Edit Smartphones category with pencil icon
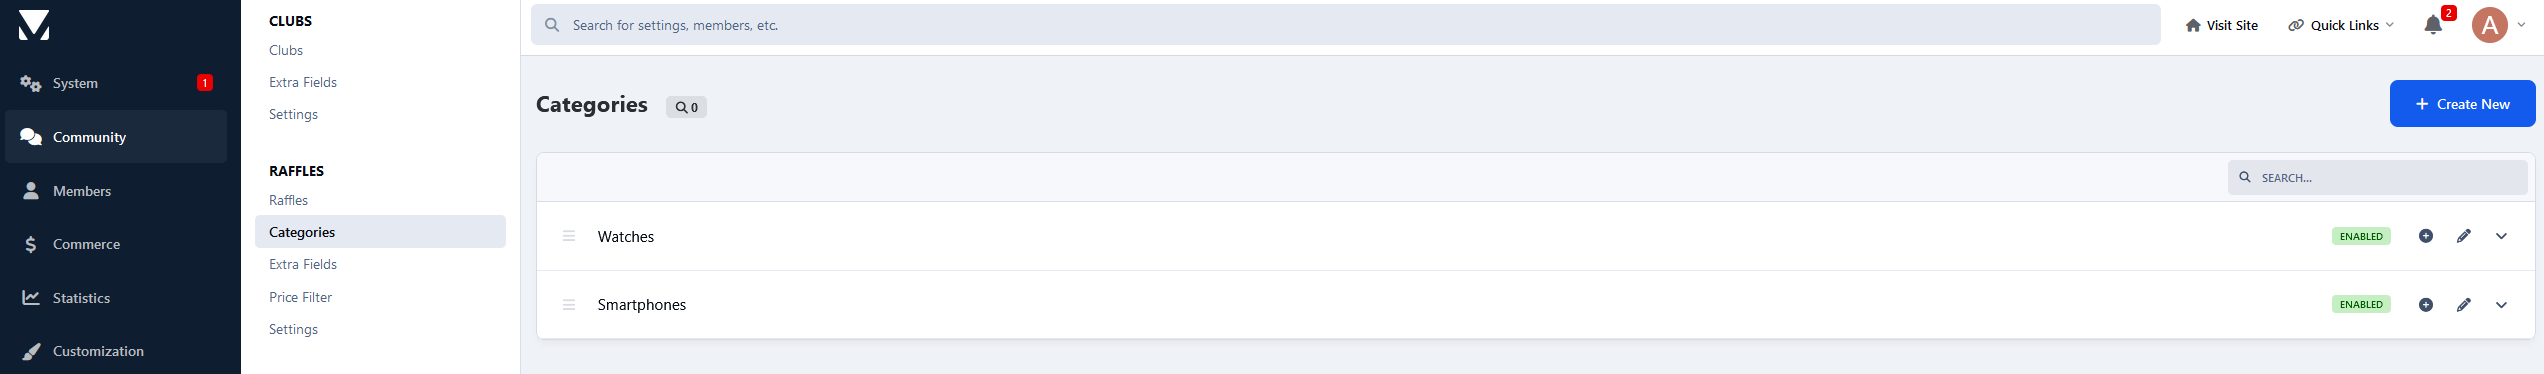The image size is (2544, 374). [x=2464, y=305]
